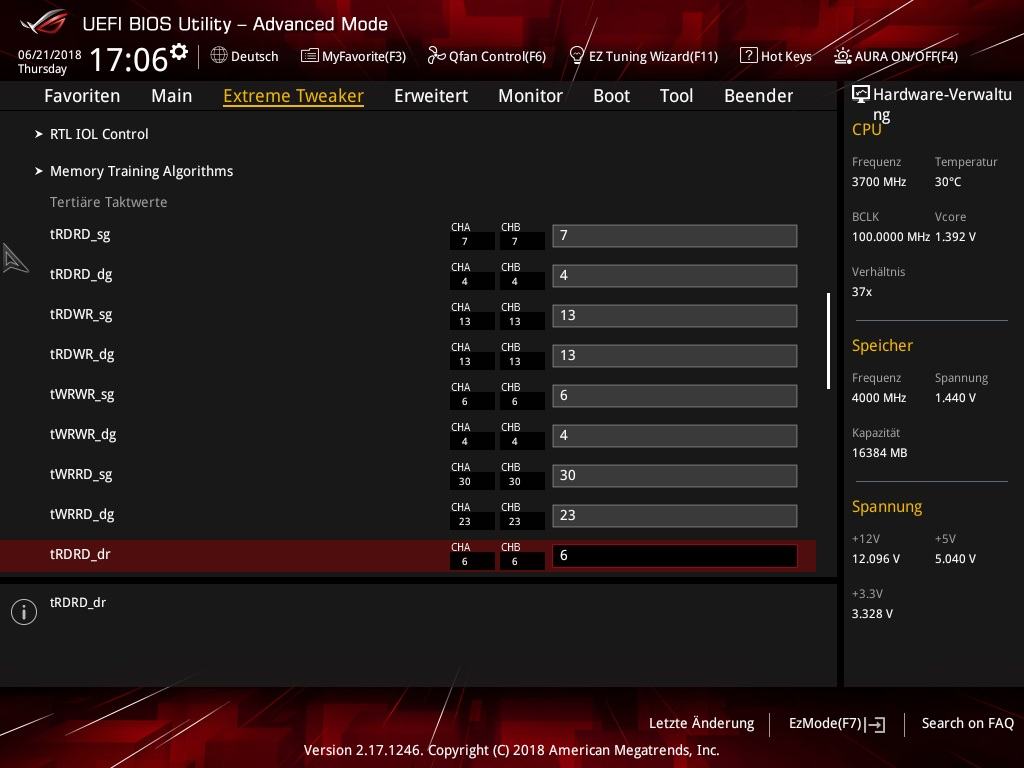Switch to the Monitor tab

[530, 96]
